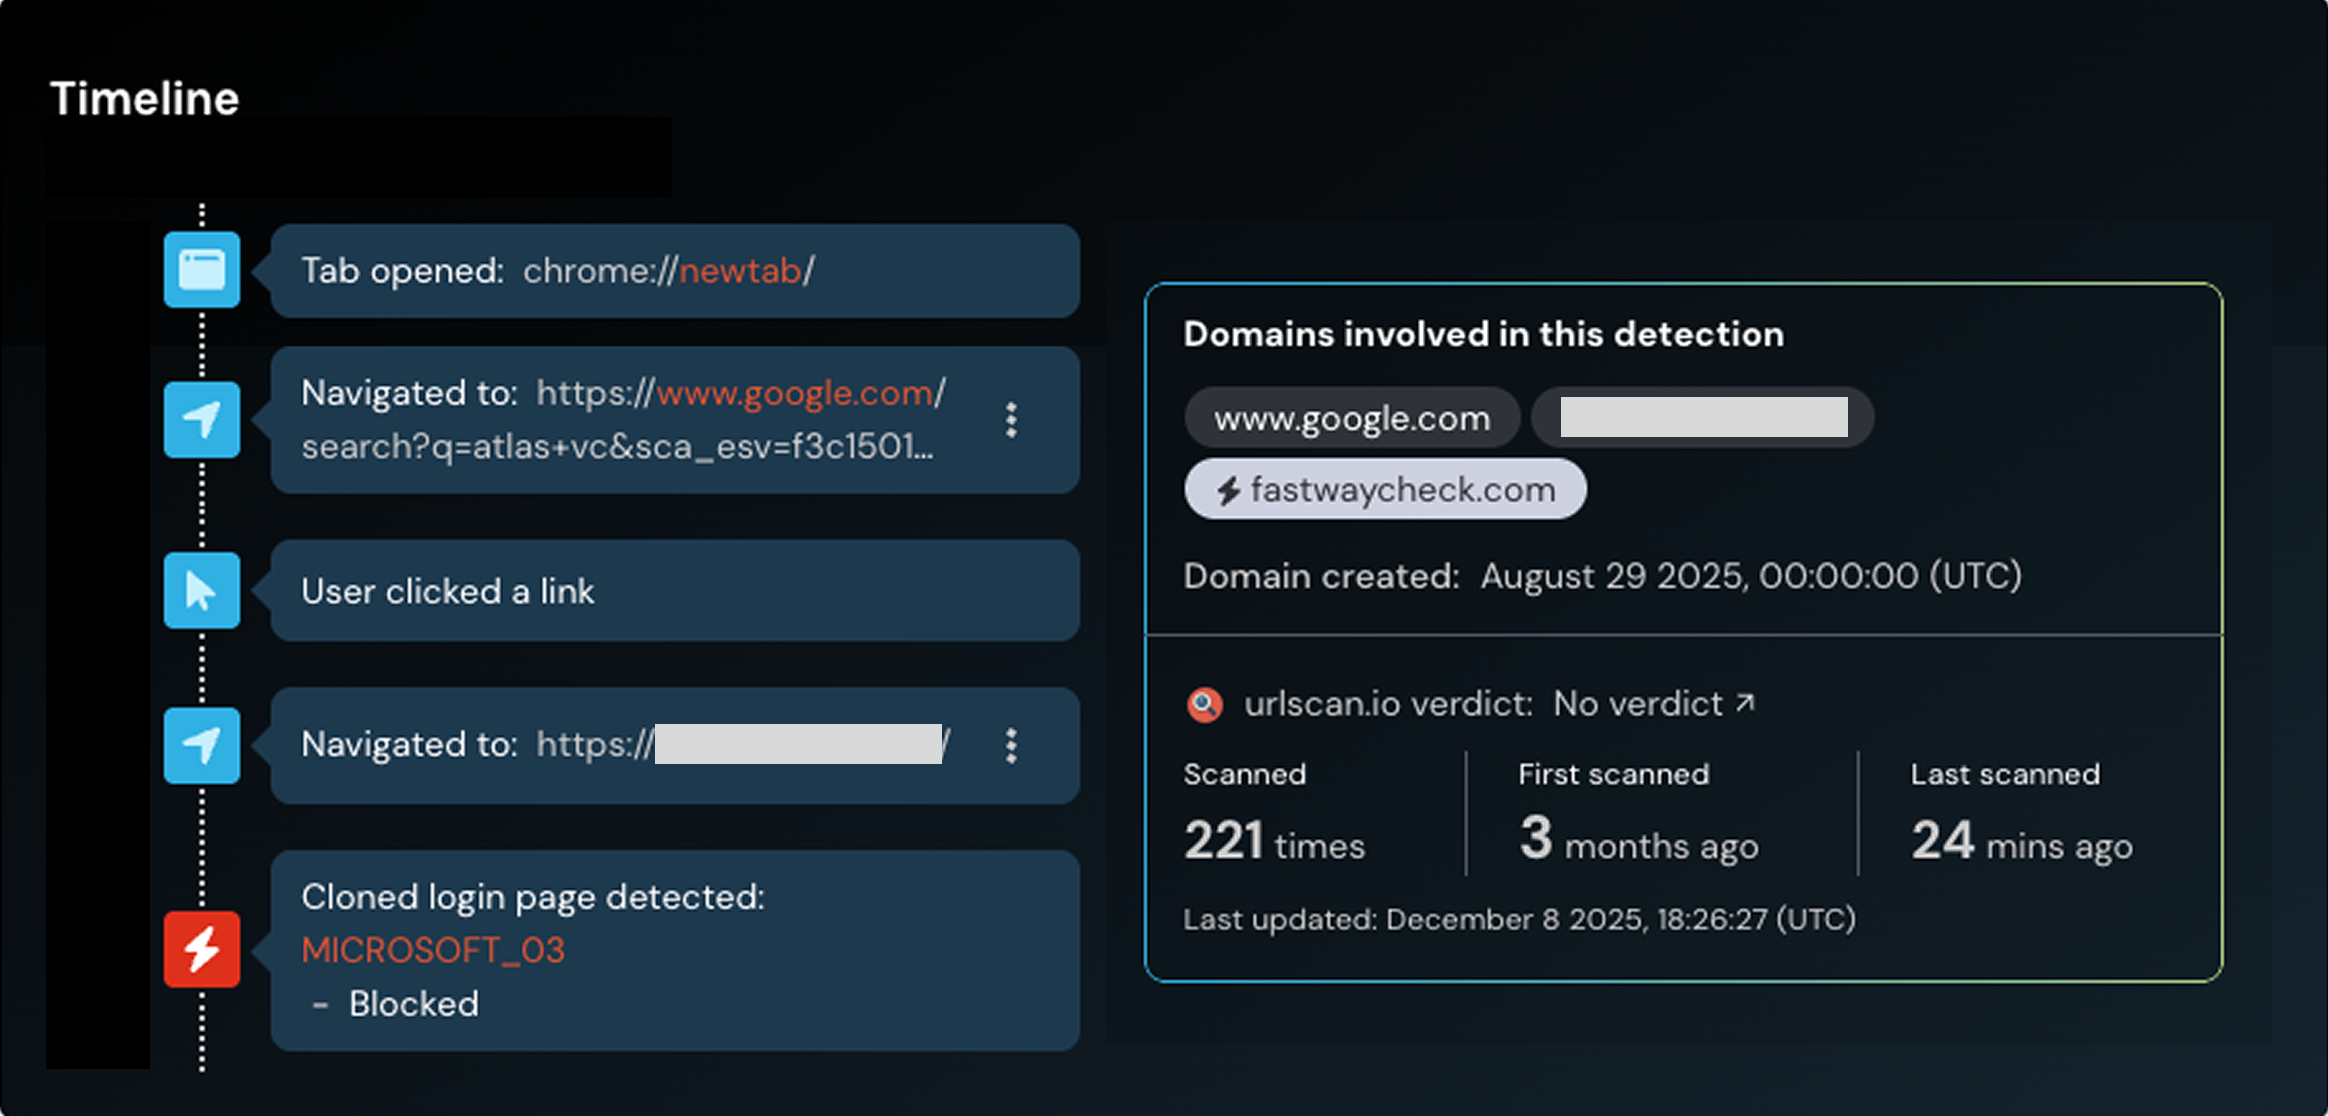Click the navigation icon beside the Google search event
Image resolution: width=2328 pixels, height=1116 pixels.
point(201,420)
